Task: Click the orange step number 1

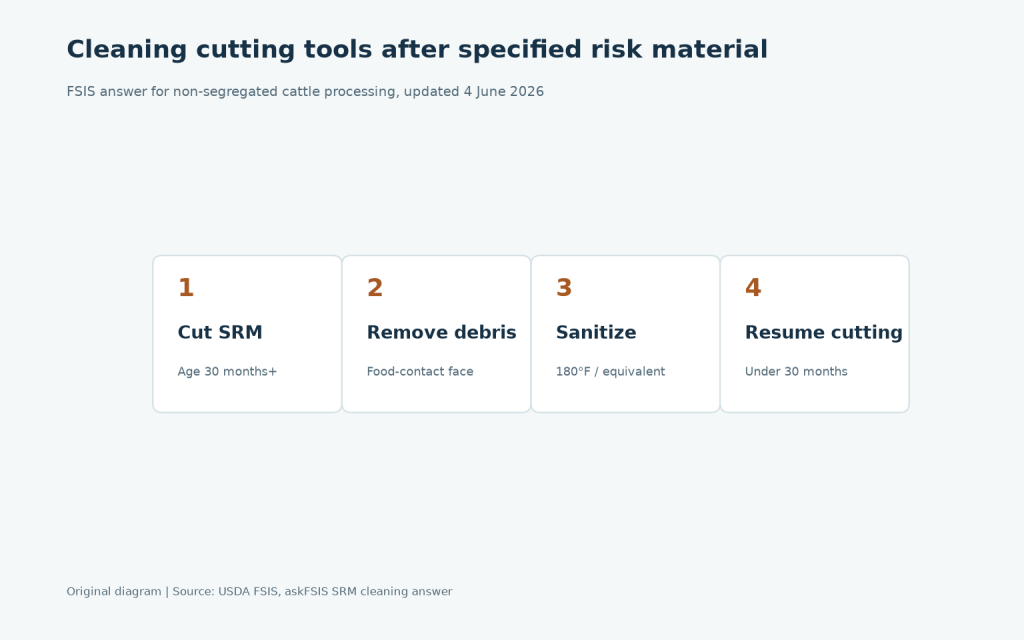Action: (x=186, y=288)
